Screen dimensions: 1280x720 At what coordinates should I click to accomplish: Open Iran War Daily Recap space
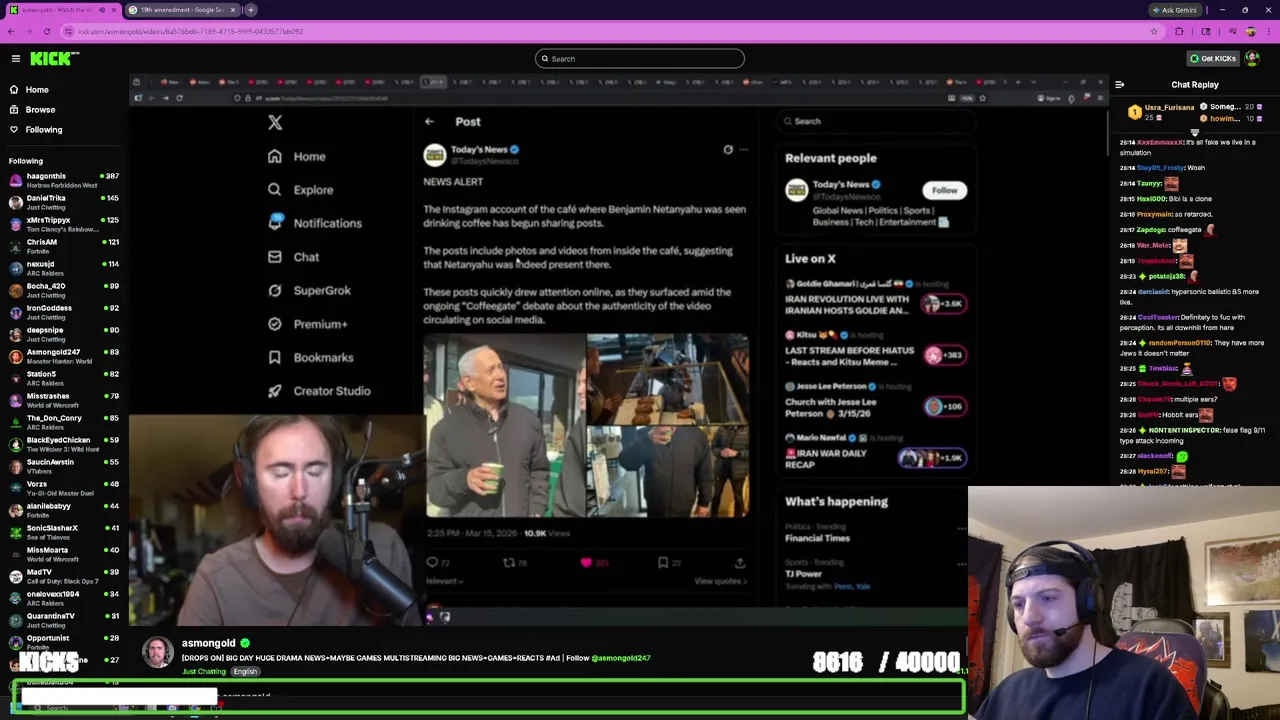(x=876, y=453)
